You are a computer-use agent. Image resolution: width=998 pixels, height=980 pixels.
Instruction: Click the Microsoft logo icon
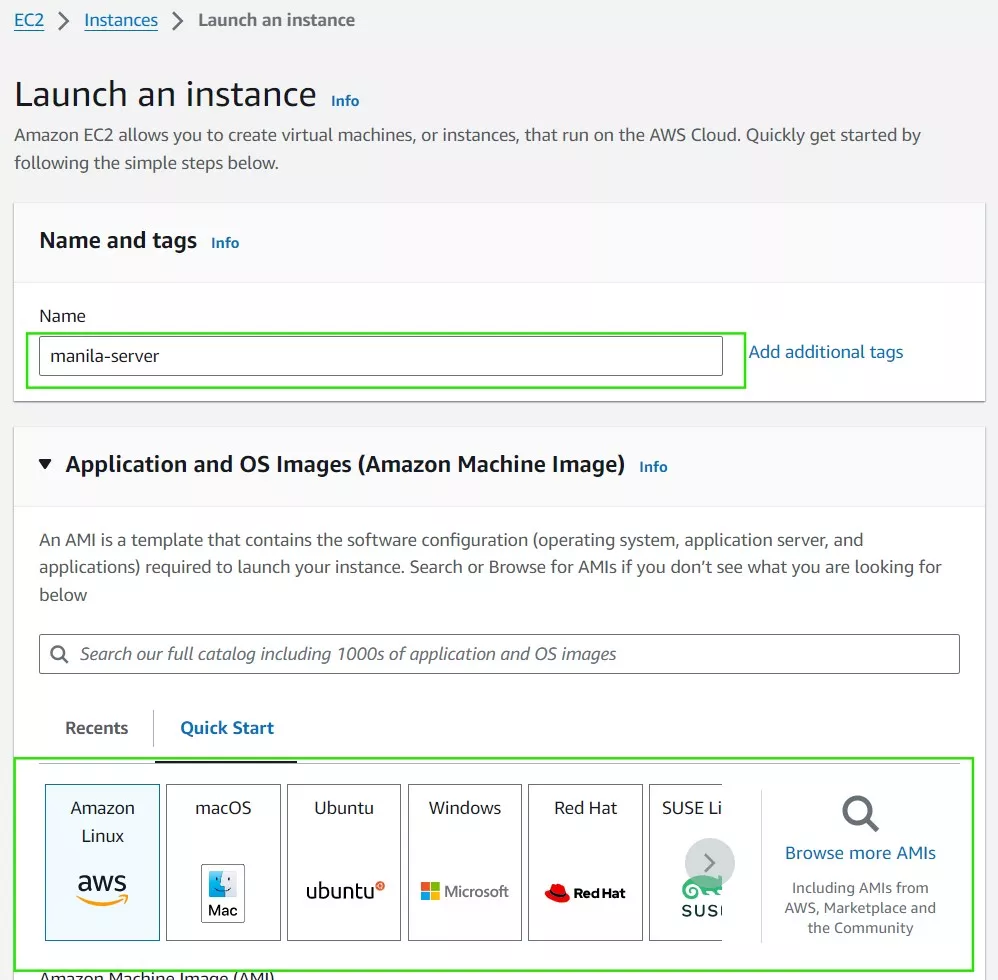coord(465,891)
